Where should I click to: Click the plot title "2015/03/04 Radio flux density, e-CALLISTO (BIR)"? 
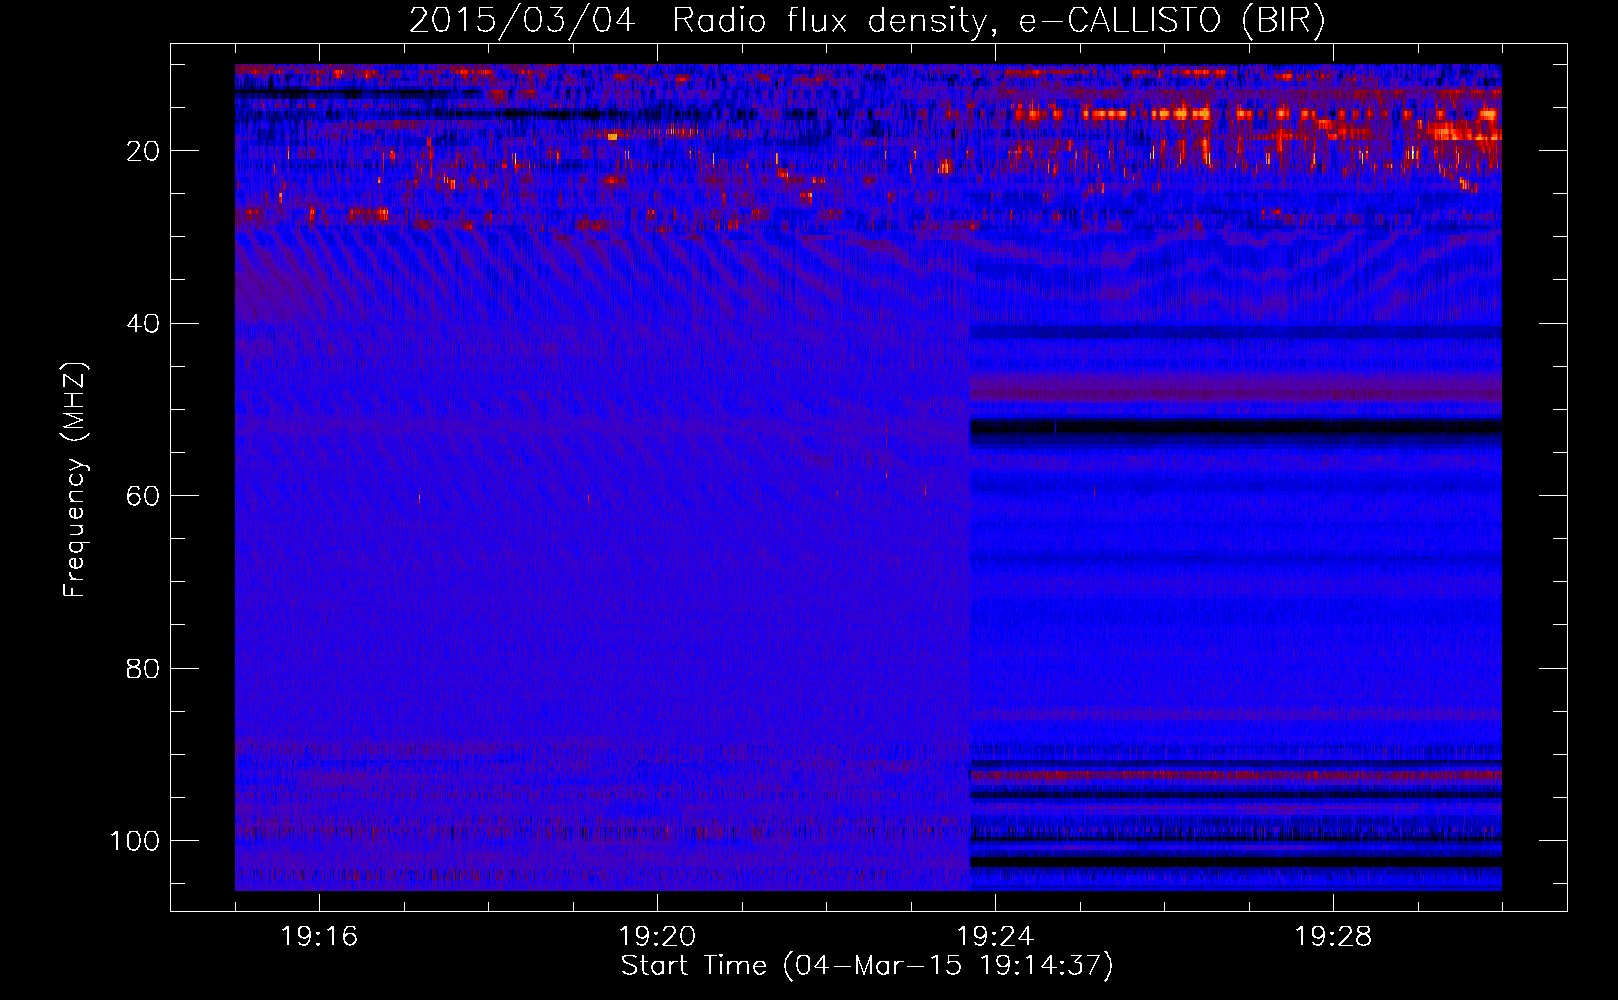pos(867,21)
